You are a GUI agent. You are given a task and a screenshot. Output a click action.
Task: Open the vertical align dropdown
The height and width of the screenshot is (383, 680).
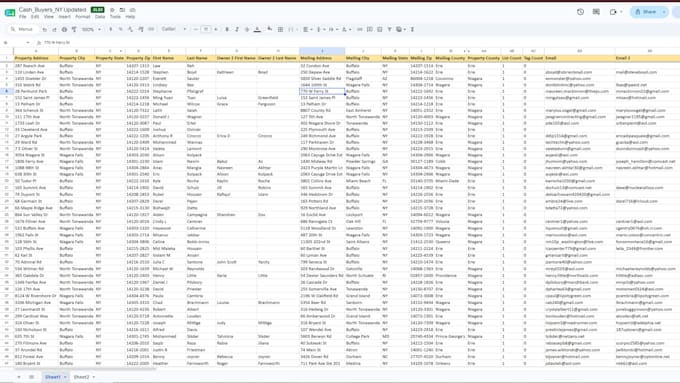[x=320, y=29]
